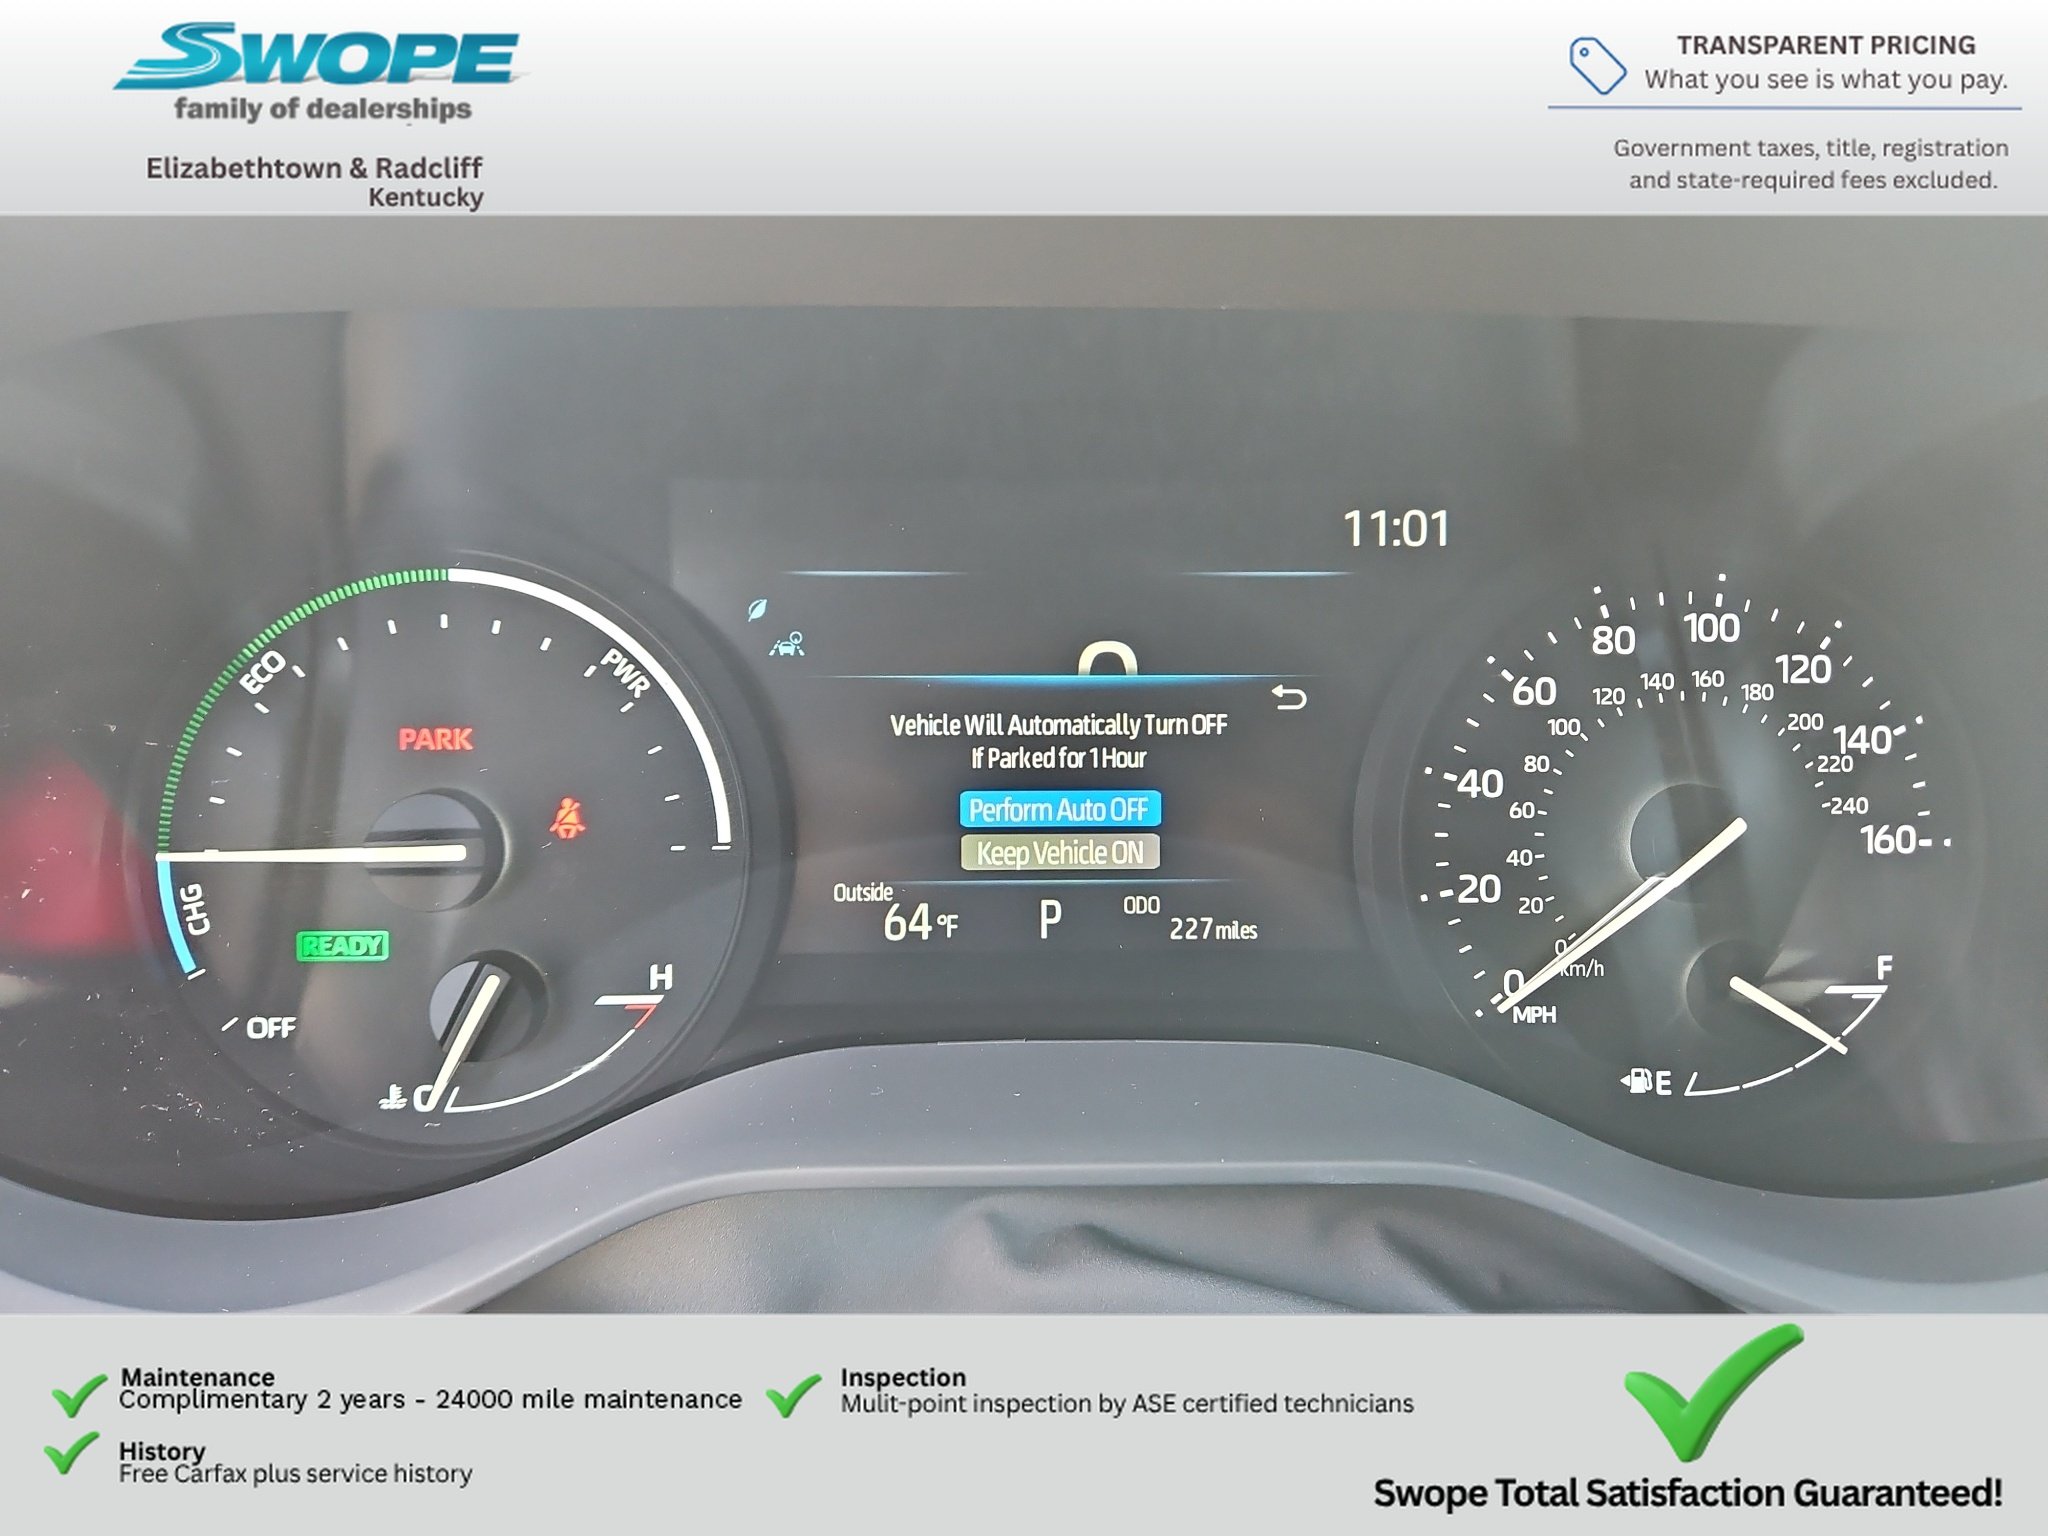The width and height of the screenshot is (2048, 1536).
Task: Click the red seatbelt warning icon
Action: pos(567,818)
